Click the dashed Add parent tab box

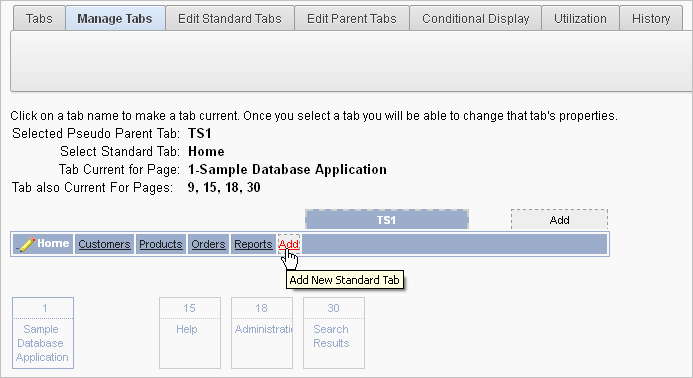tap(560, 220)
